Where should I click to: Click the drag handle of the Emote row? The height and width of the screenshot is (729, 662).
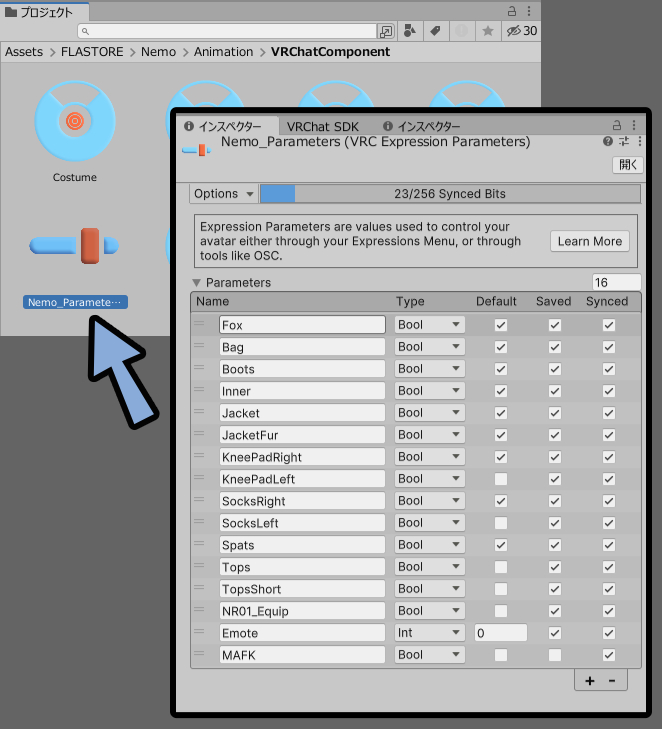point(199,632)
